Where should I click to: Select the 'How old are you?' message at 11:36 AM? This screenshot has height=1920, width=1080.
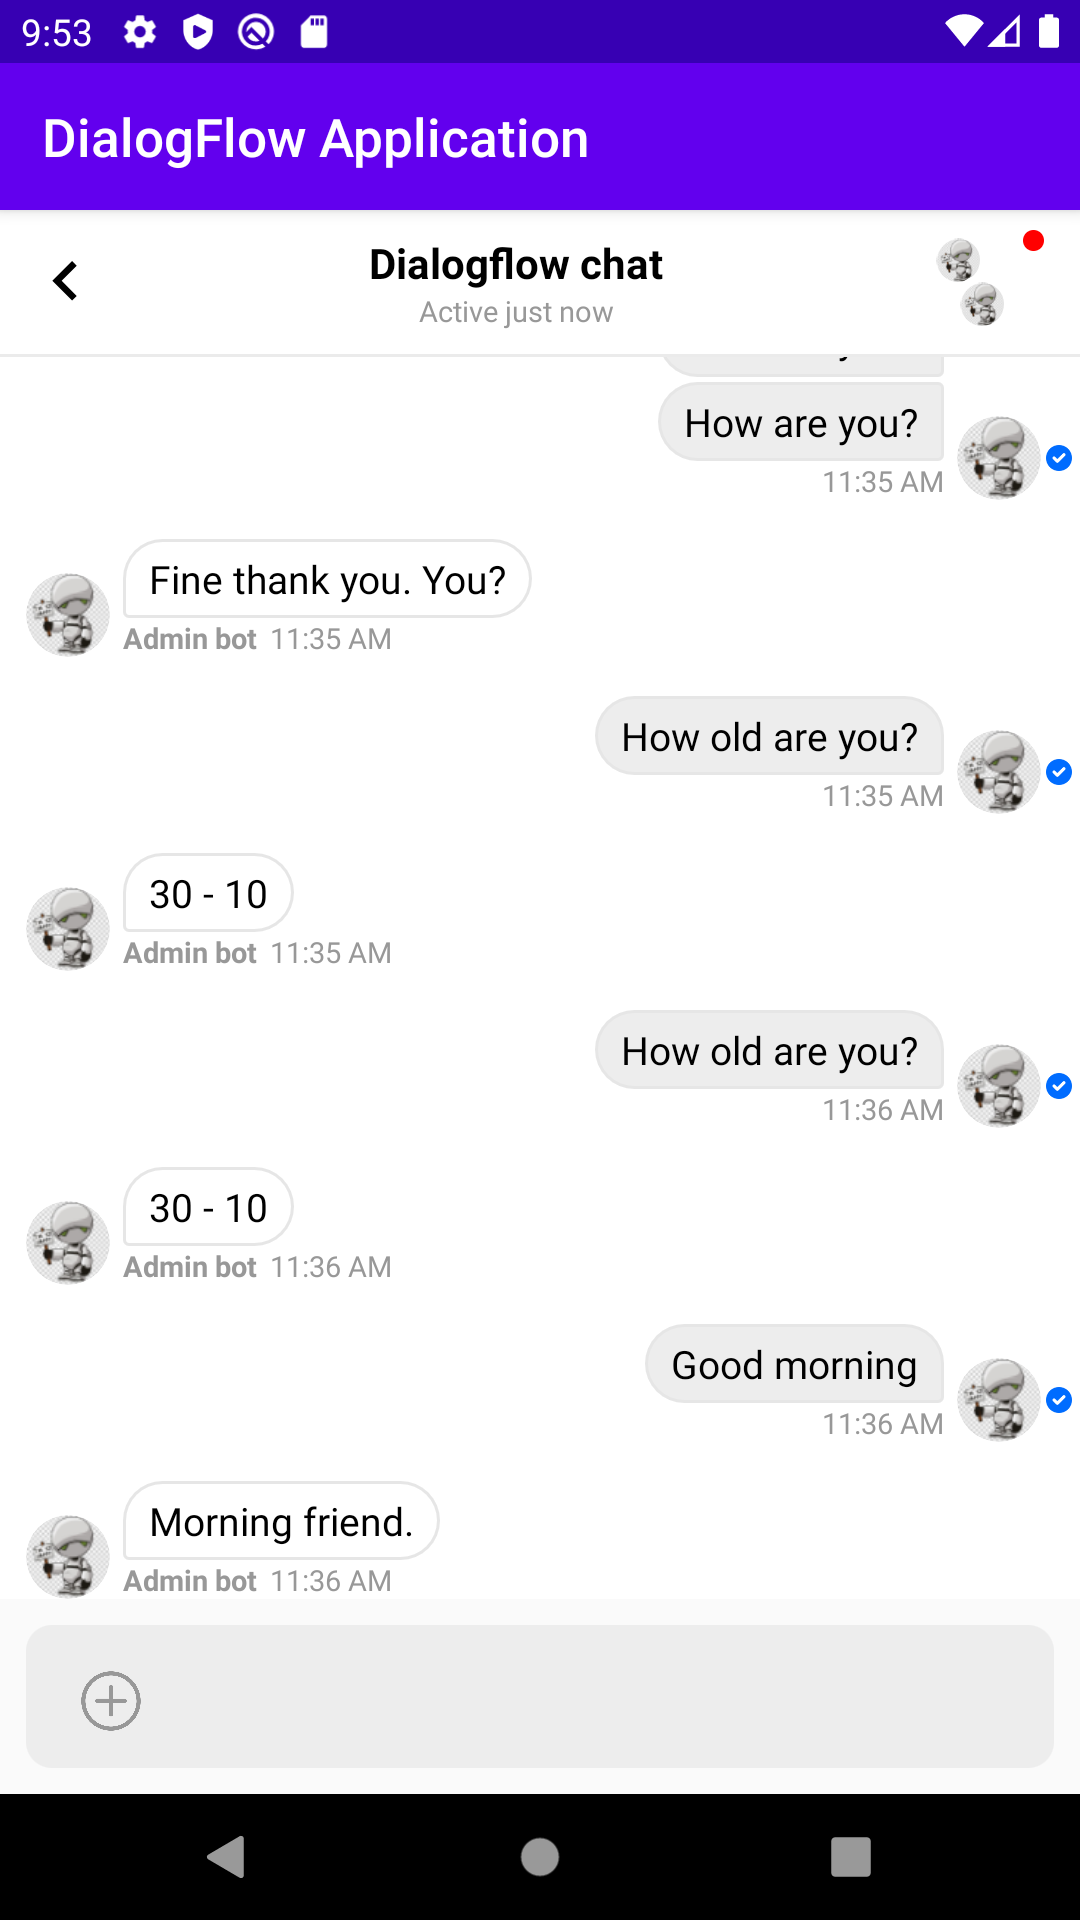point(769,1050)
